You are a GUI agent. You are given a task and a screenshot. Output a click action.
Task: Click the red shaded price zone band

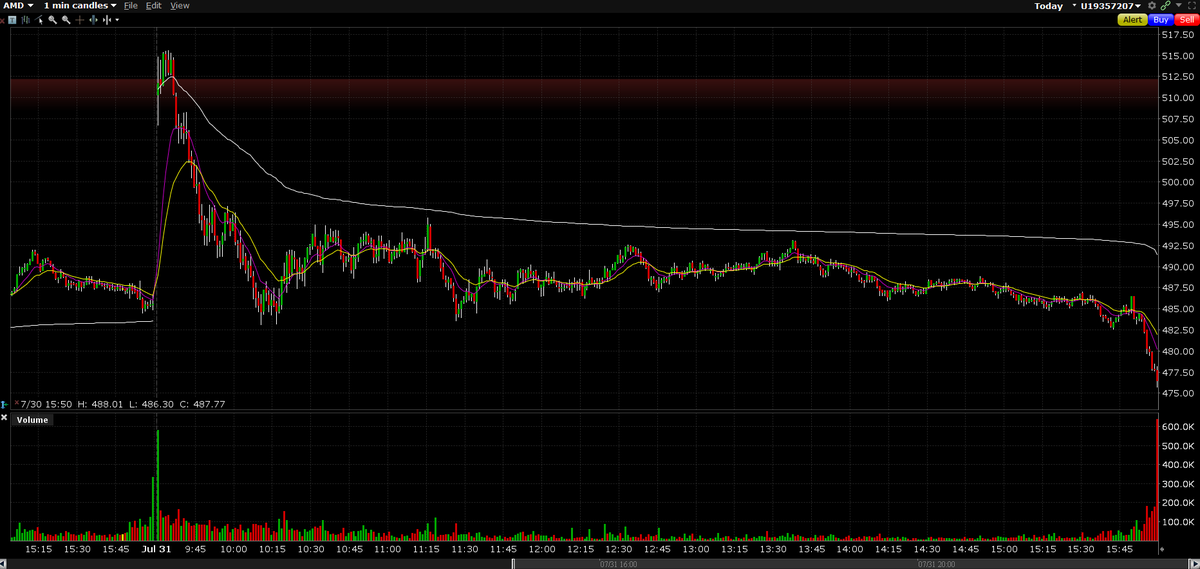click(584, 92)
